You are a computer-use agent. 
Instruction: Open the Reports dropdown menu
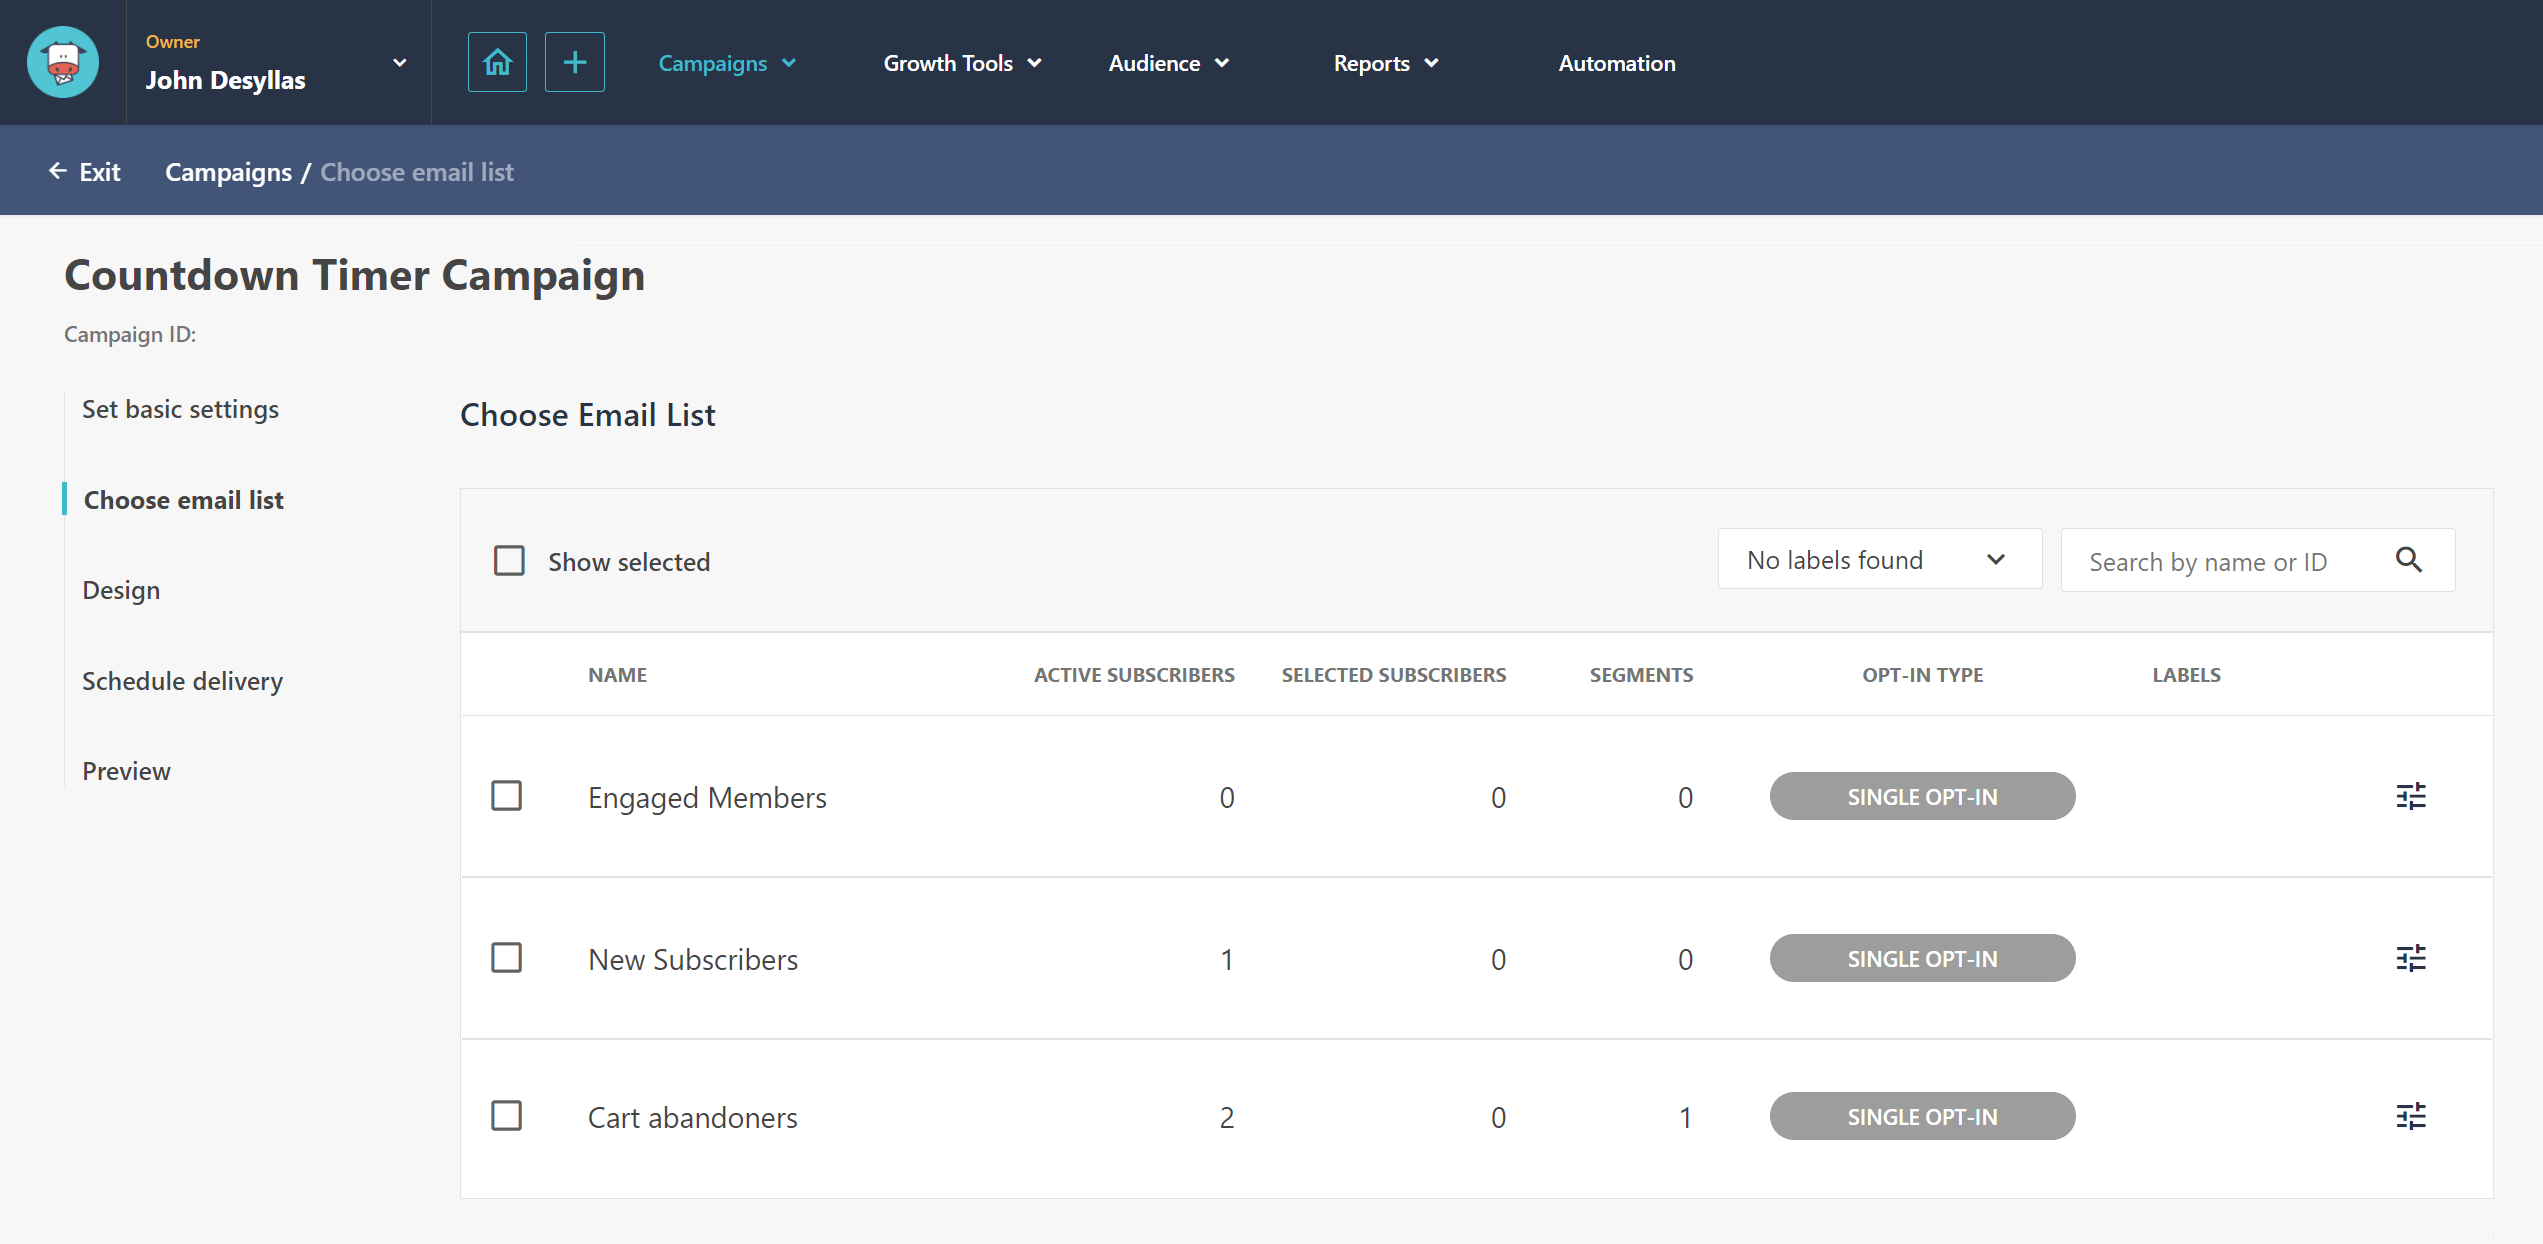[x=1382, y=63]
